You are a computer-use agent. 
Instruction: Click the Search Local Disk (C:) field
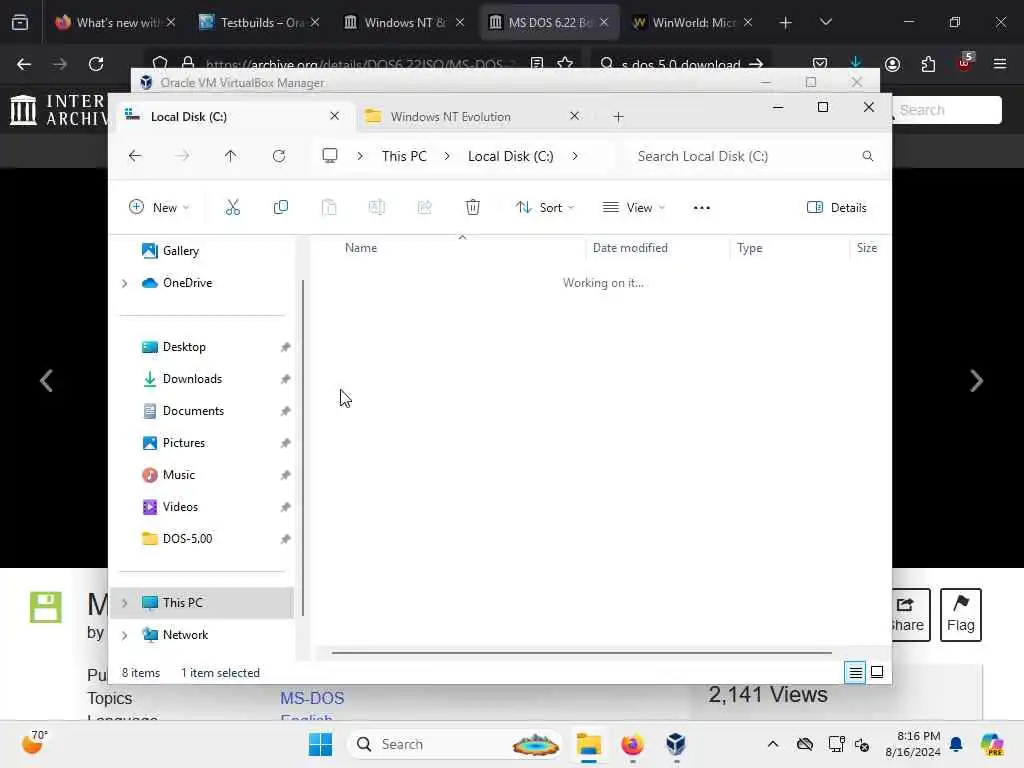[x=754, y=156]
